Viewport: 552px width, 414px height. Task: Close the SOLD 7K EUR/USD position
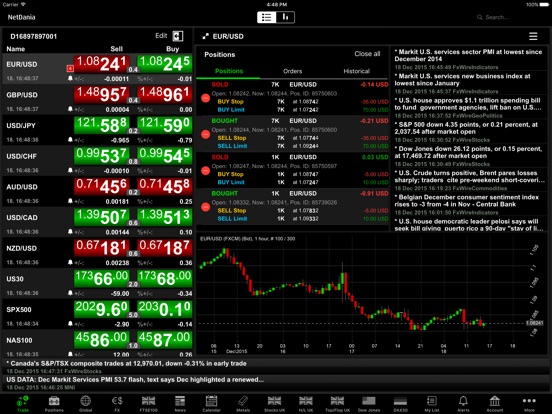(206, 98)
